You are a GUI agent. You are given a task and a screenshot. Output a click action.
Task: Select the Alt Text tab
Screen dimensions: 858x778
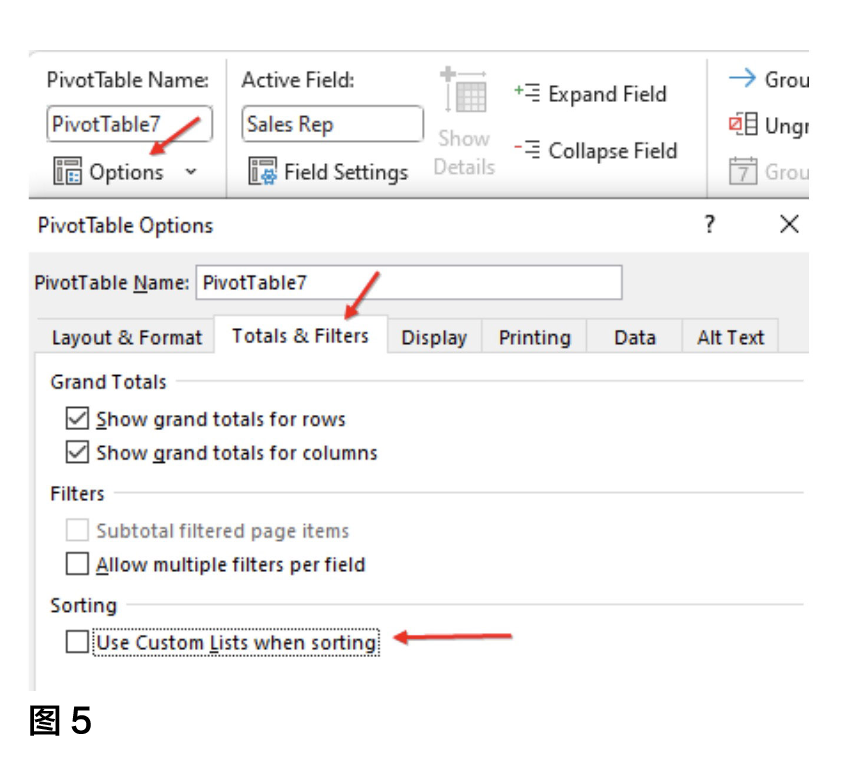(x=730, y=338)
